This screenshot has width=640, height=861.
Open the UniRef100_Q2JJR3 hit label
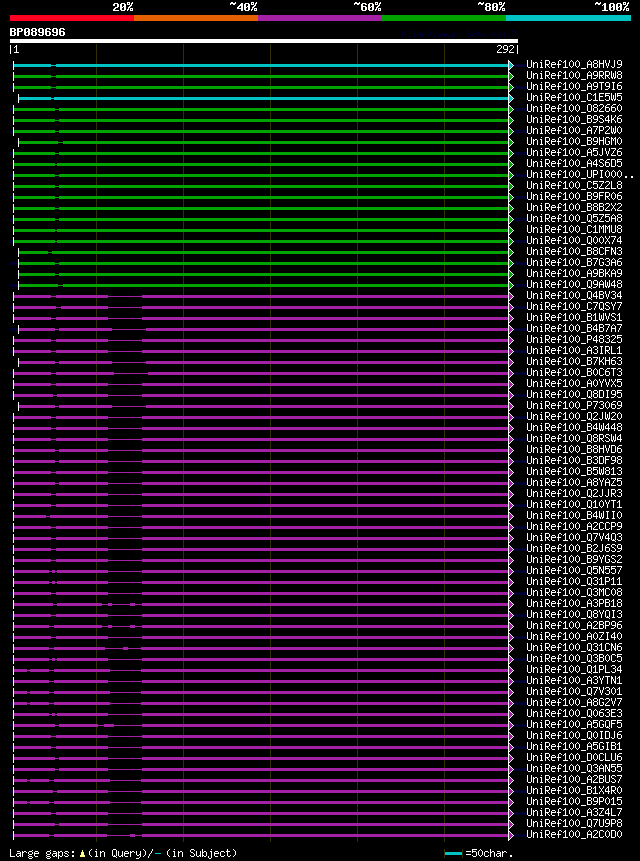[574, 493]
